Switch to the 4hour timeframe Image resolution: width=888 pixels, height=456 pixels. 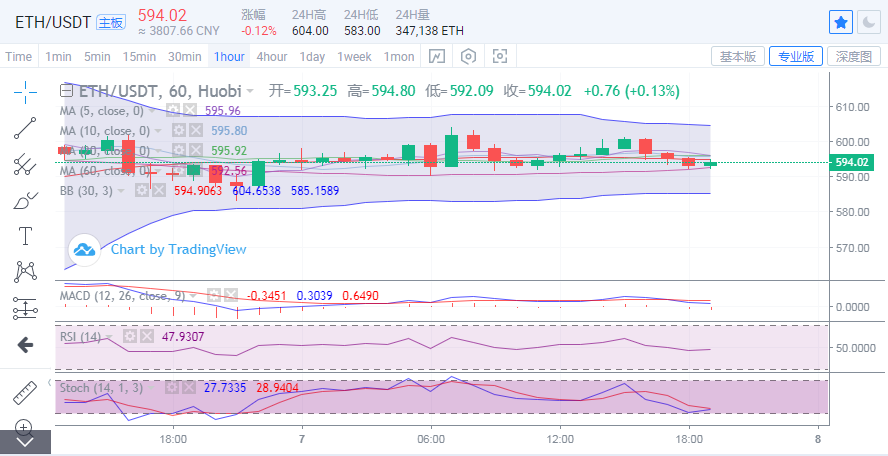pos(271,57)
